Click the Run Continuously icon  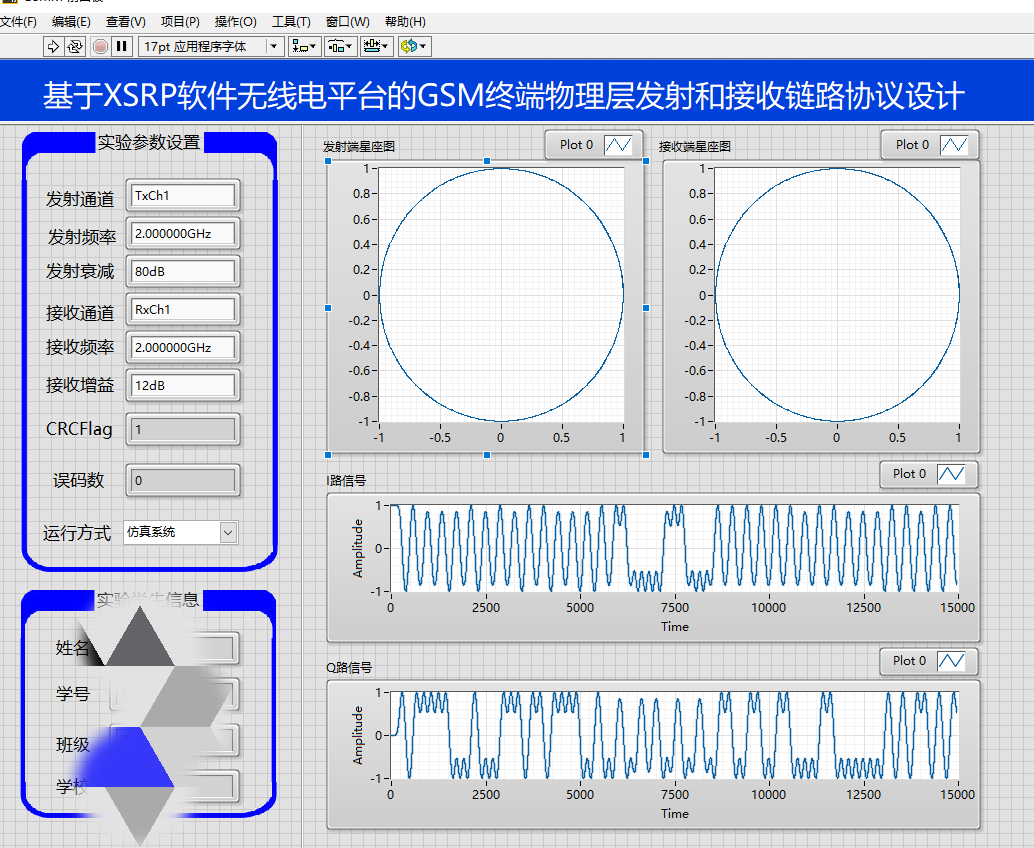point(75,46)
